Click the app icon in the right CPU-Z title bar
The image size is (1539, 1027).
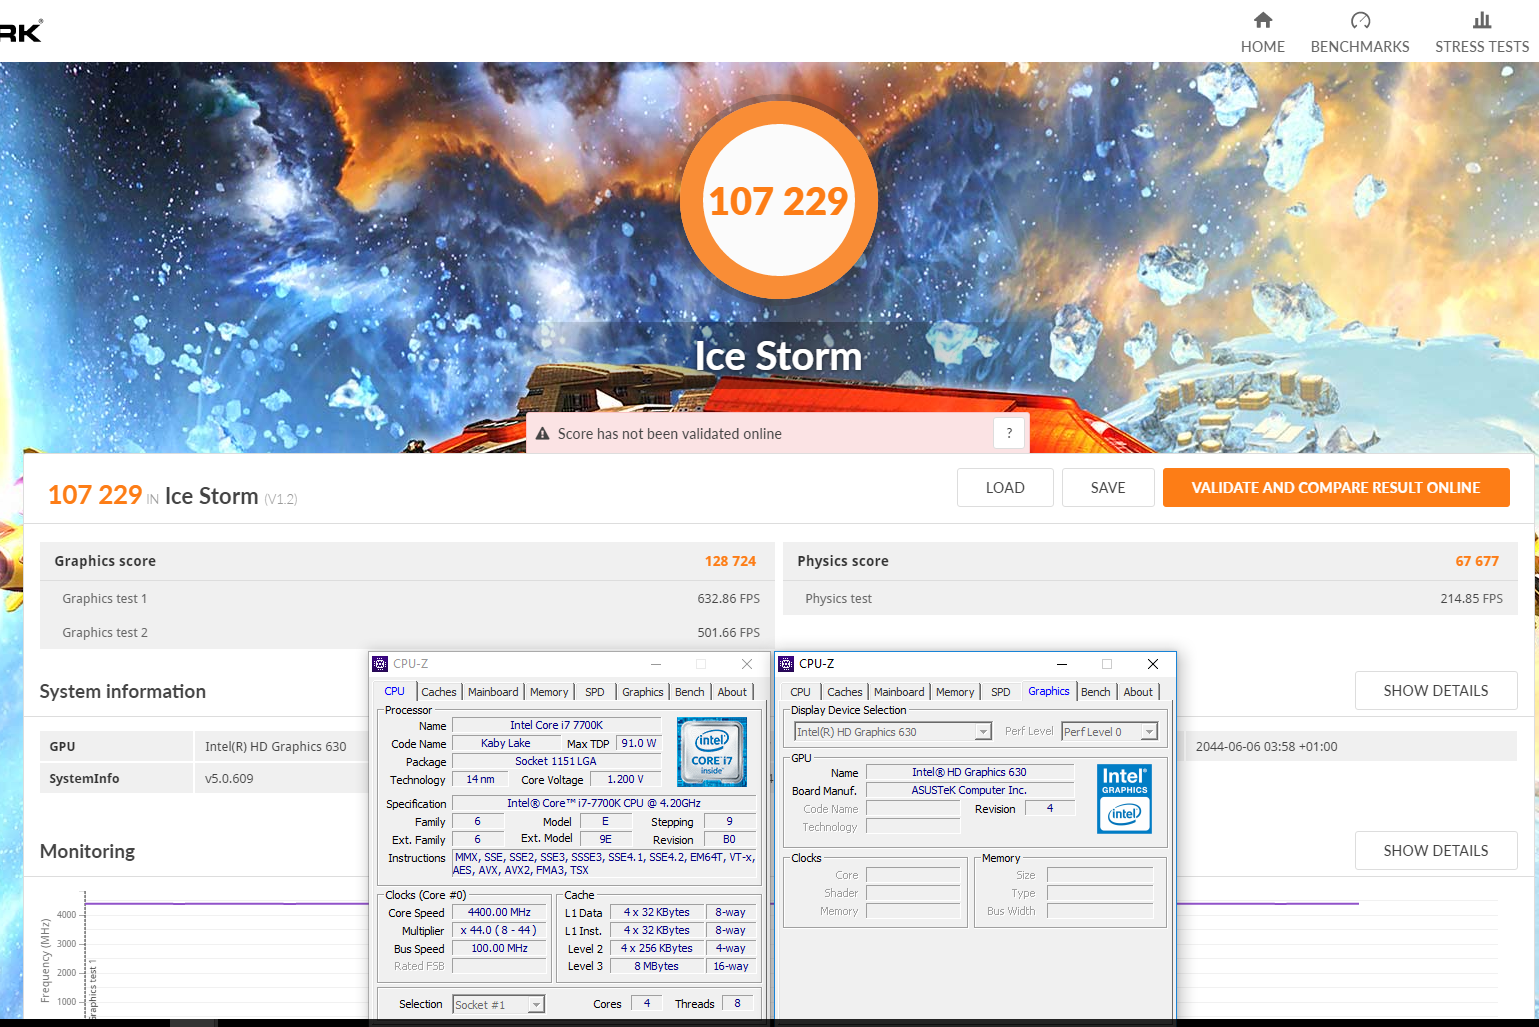point(786,664)
